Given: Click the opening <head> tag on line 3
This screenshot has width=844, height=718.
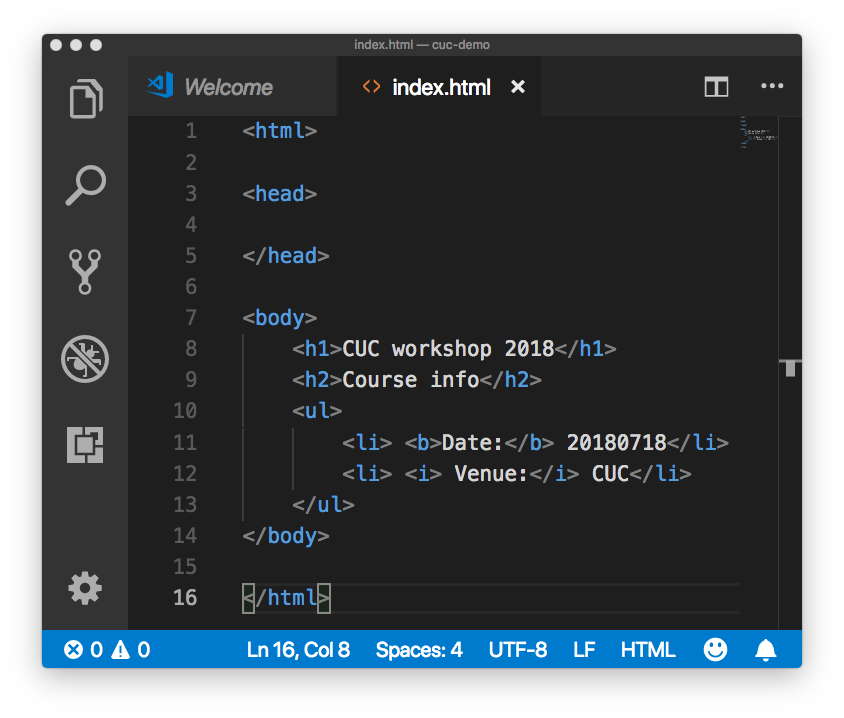Looking at the screenshot, I should 280,193.
